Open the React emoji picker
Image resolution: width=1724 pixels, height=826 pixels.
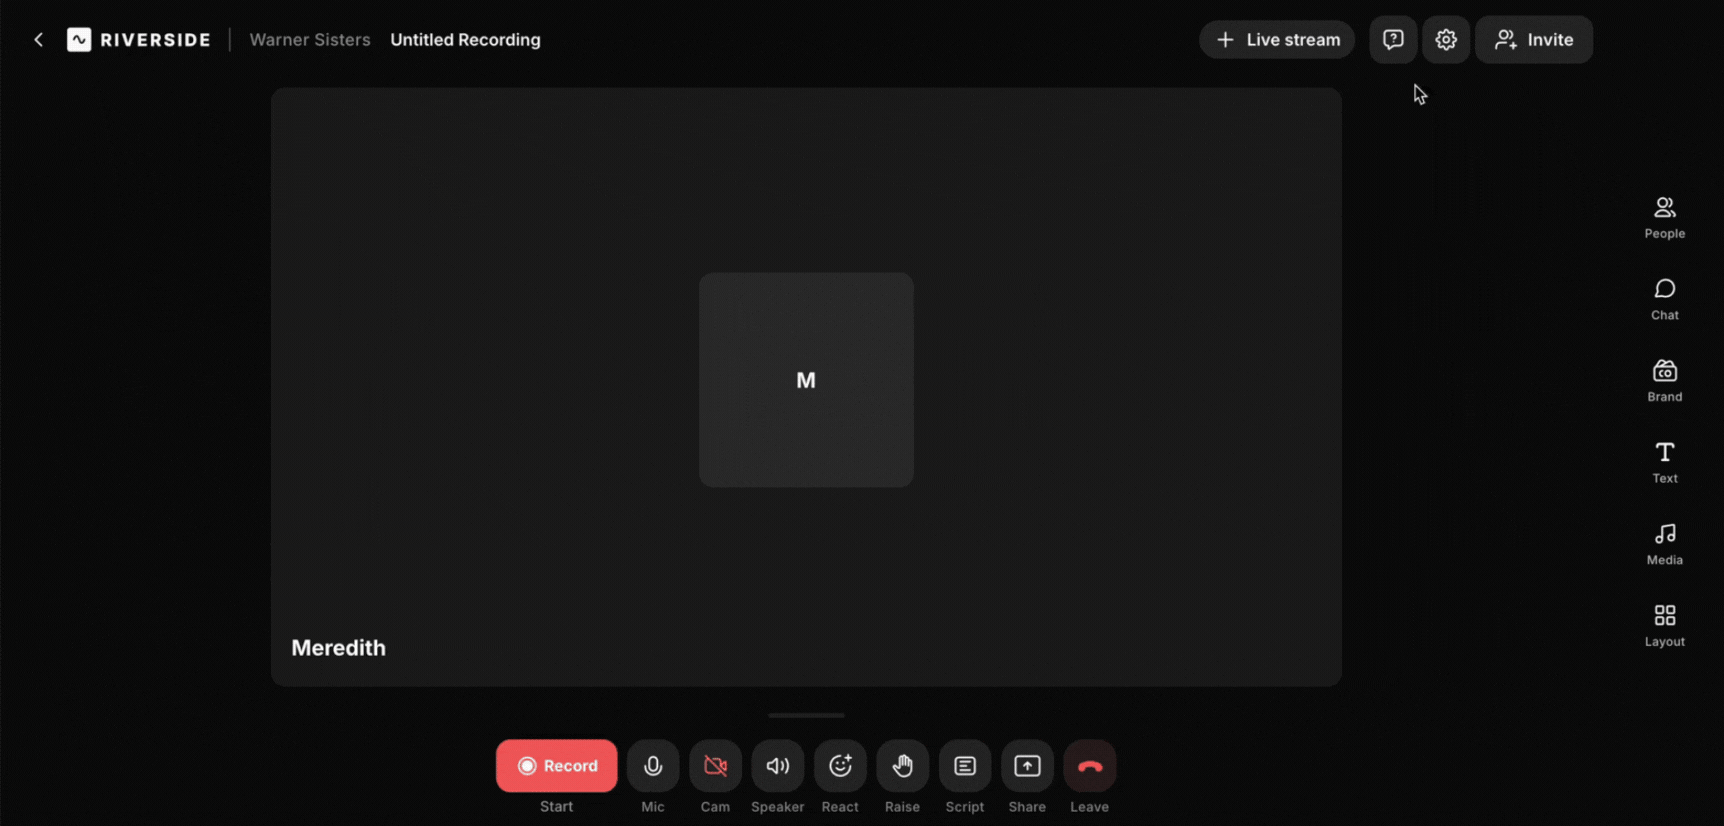tap(840, 766)
